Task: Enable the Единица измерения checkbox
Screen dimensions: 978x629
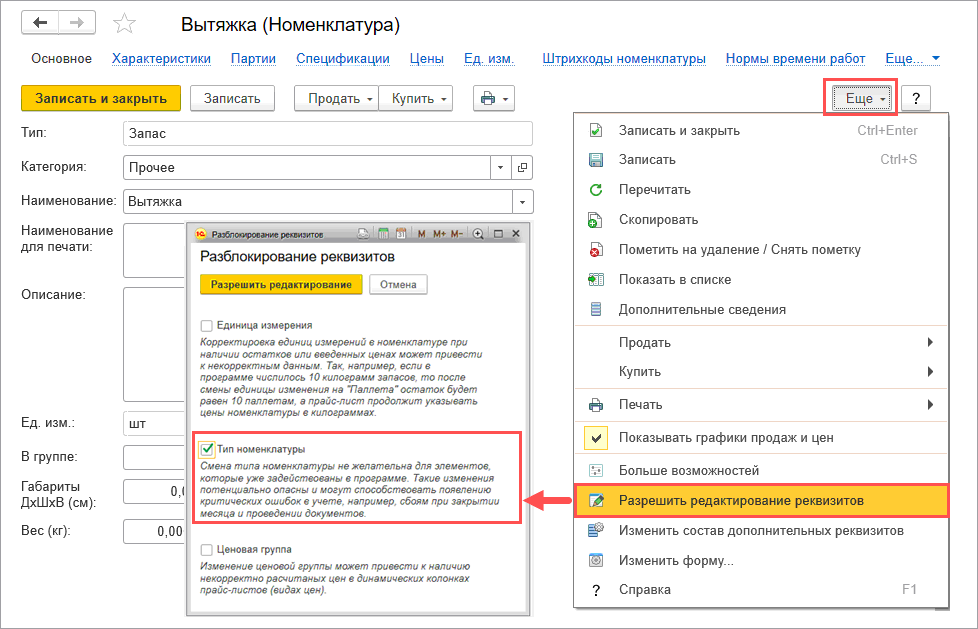Action: point(207,325)
